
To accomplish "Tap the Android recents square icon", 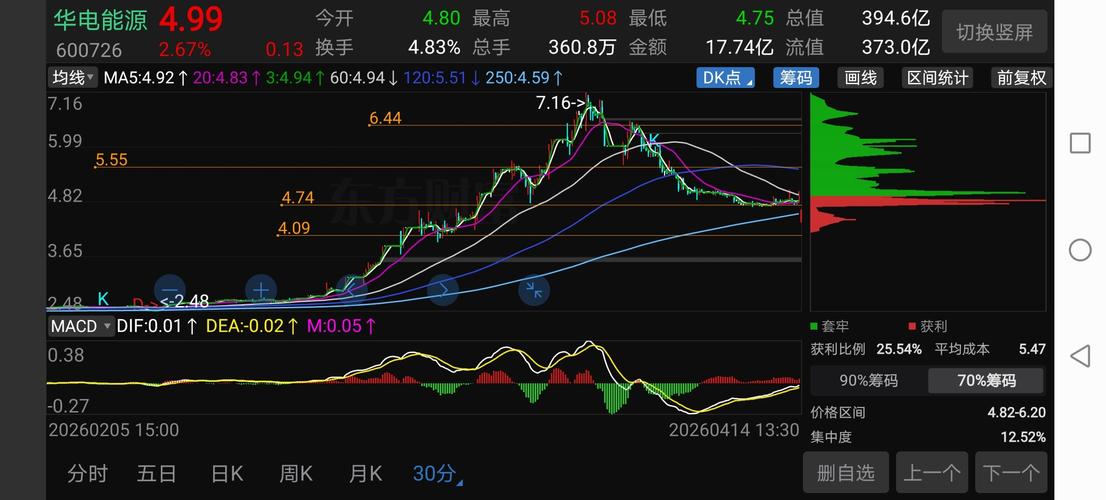I will tap(1080, 143).
